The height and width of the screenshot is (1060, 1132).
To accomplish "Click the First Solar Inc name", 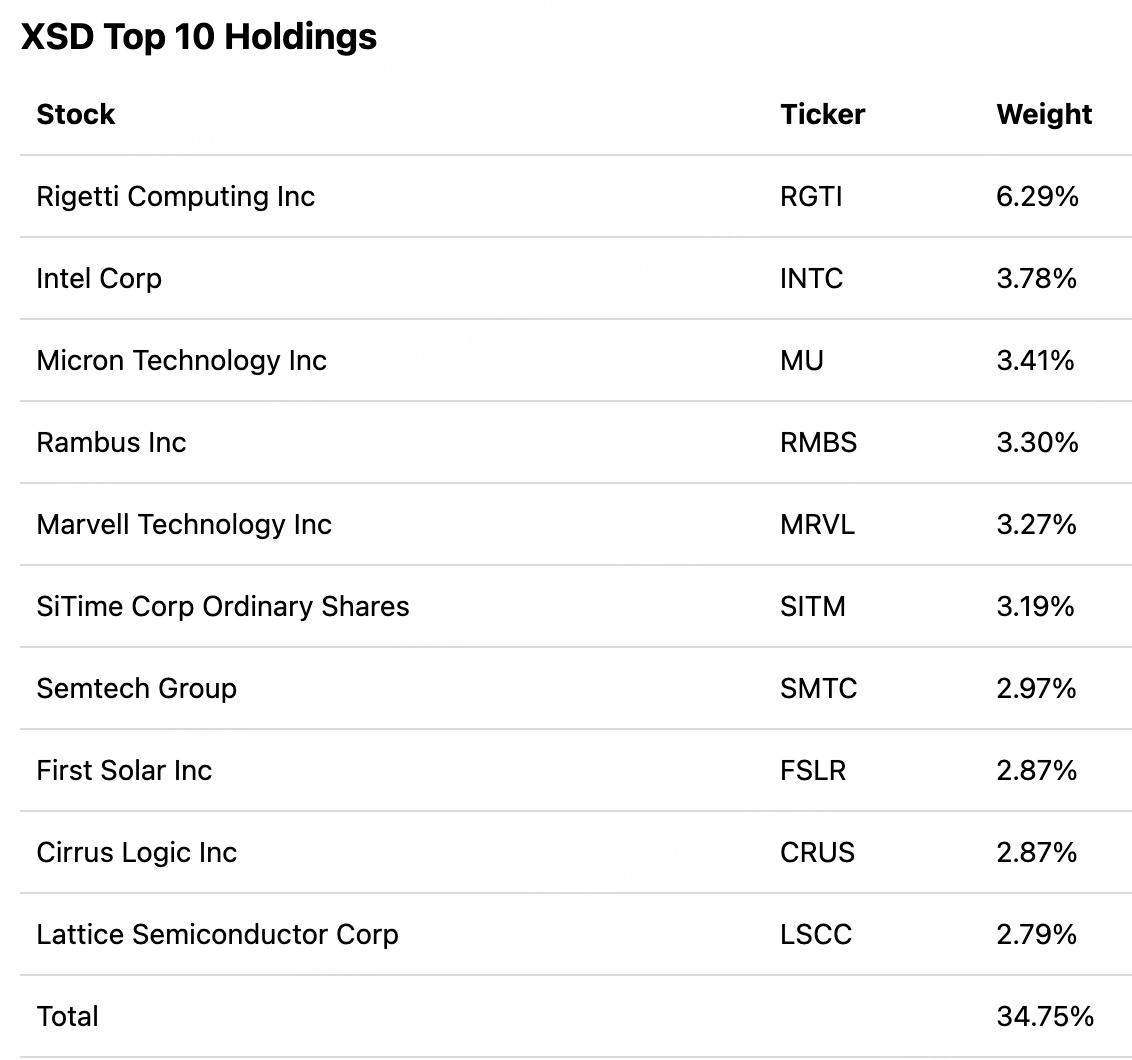I will (x=124, y=770).
